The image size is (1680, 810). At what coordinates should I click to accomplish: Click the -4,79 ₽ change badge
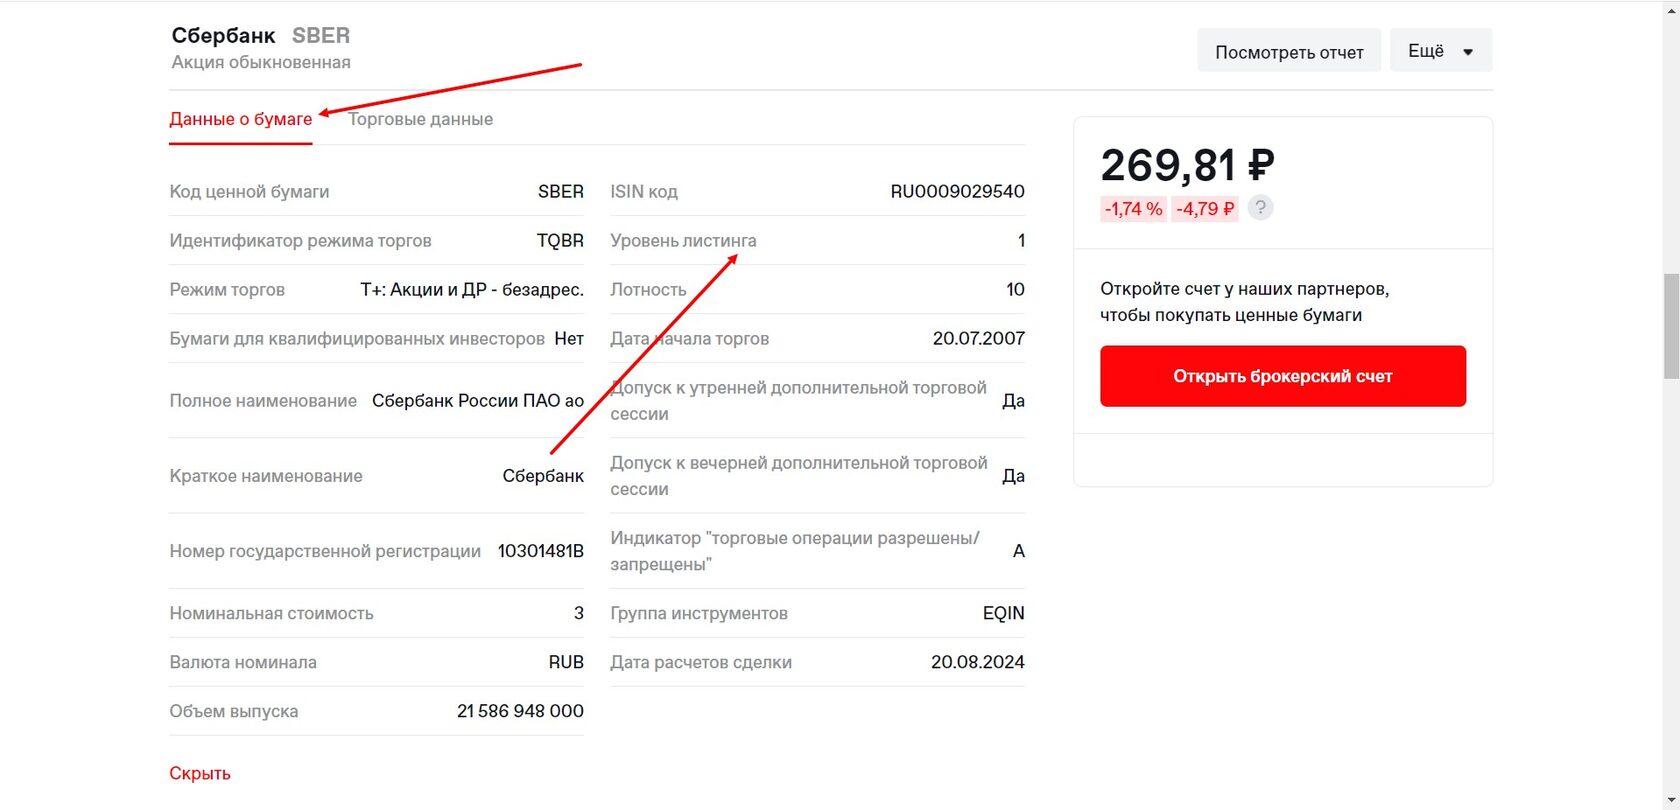[x=1205, y=209]
